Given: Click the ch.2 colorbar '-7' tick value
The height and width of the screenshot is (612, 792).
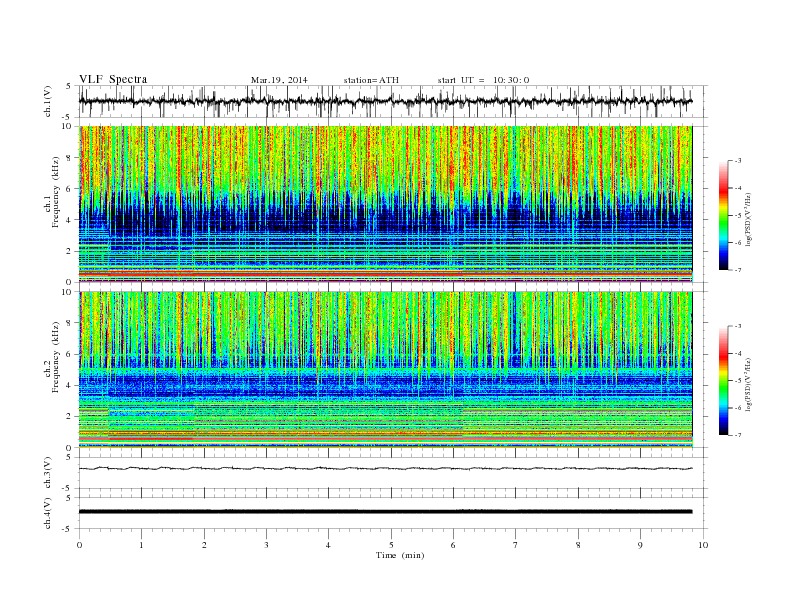Looking at the screenshot, I should click(738, 435).
